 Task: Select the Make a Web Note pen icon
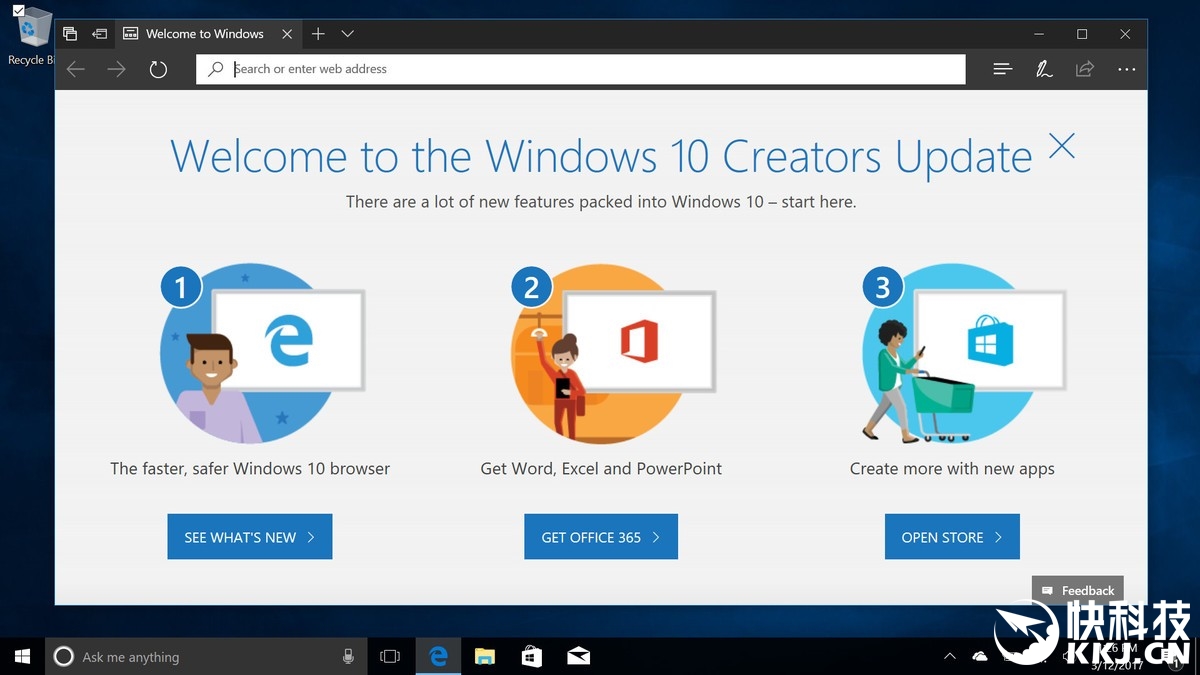click(x=1044, y=69)
